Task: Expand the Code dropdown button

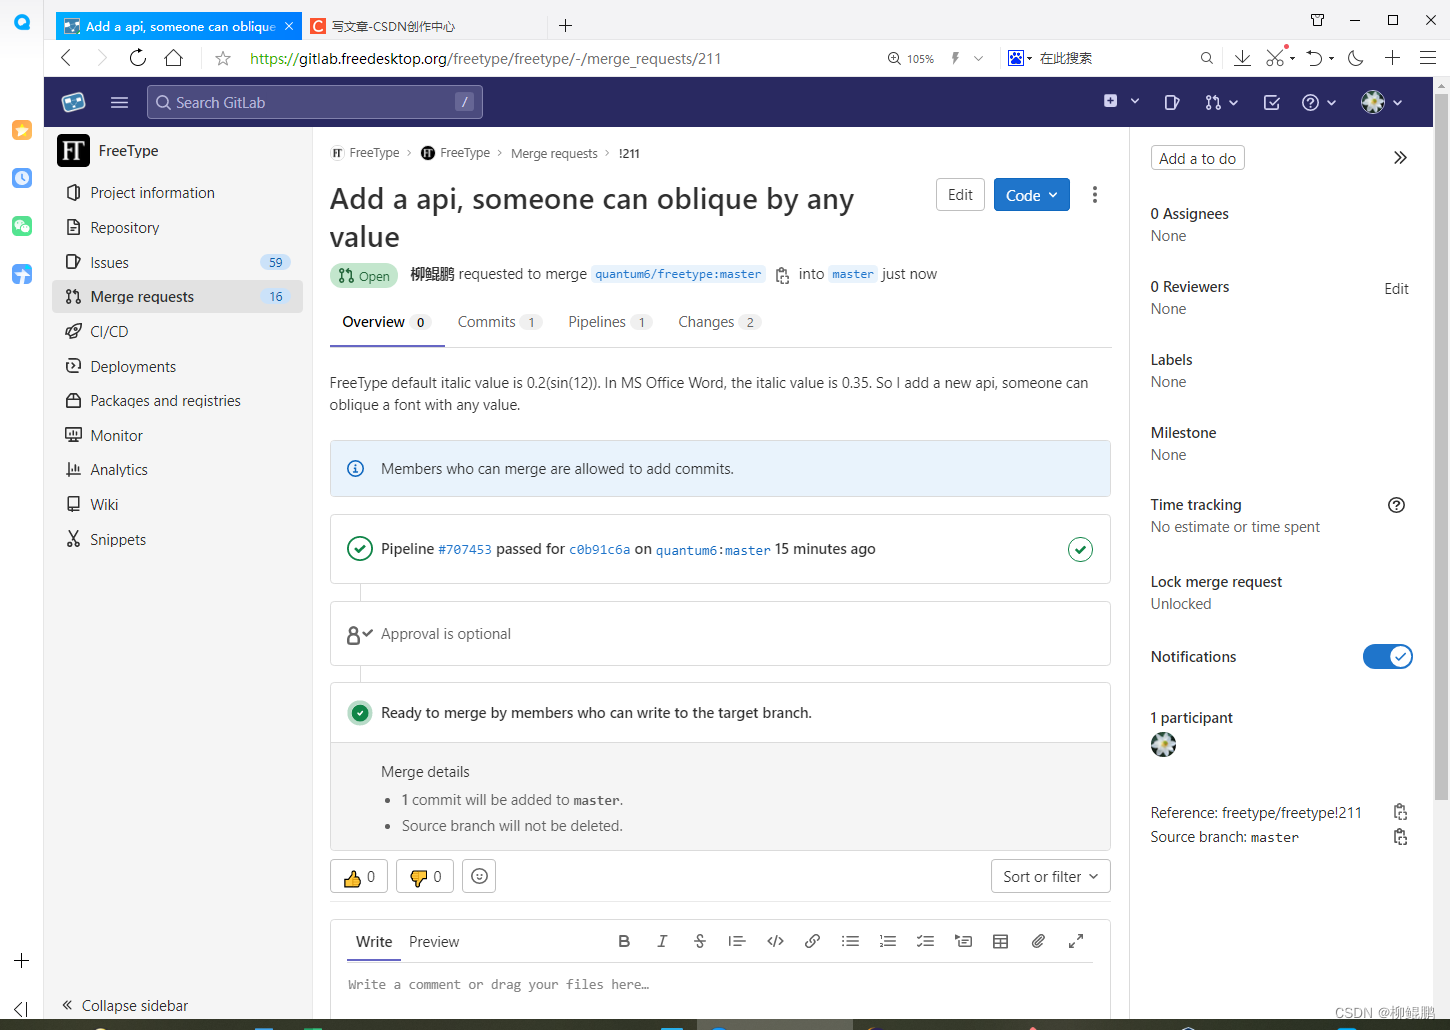Action: 1032,195
